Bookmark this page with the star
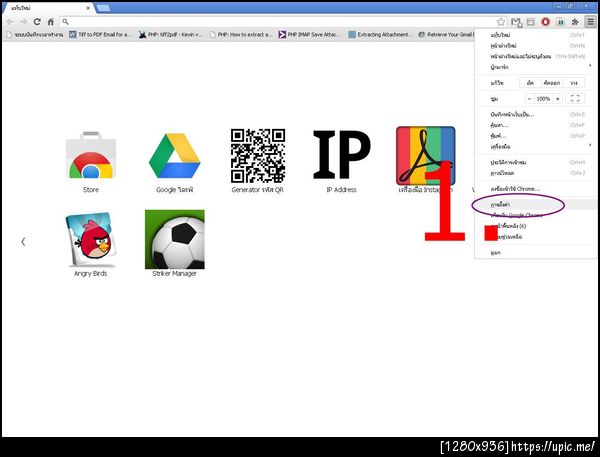 501,22
